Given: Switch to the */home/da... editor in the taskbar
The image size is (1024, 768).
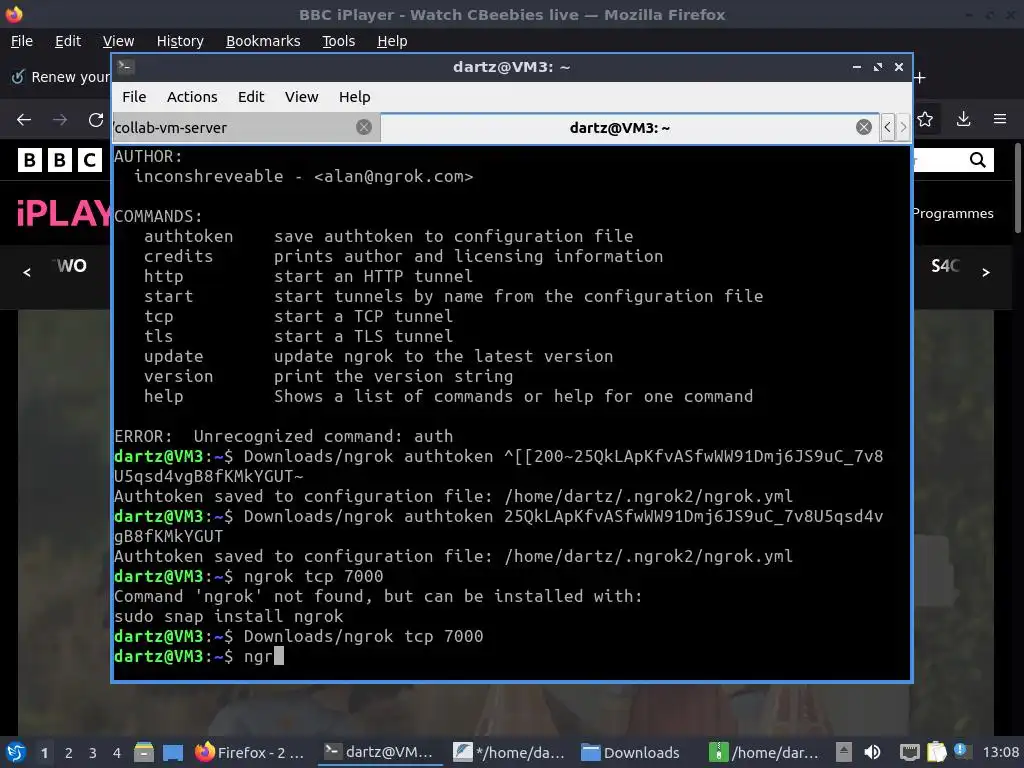Looking at the screenshot, I should click(509, 752).
